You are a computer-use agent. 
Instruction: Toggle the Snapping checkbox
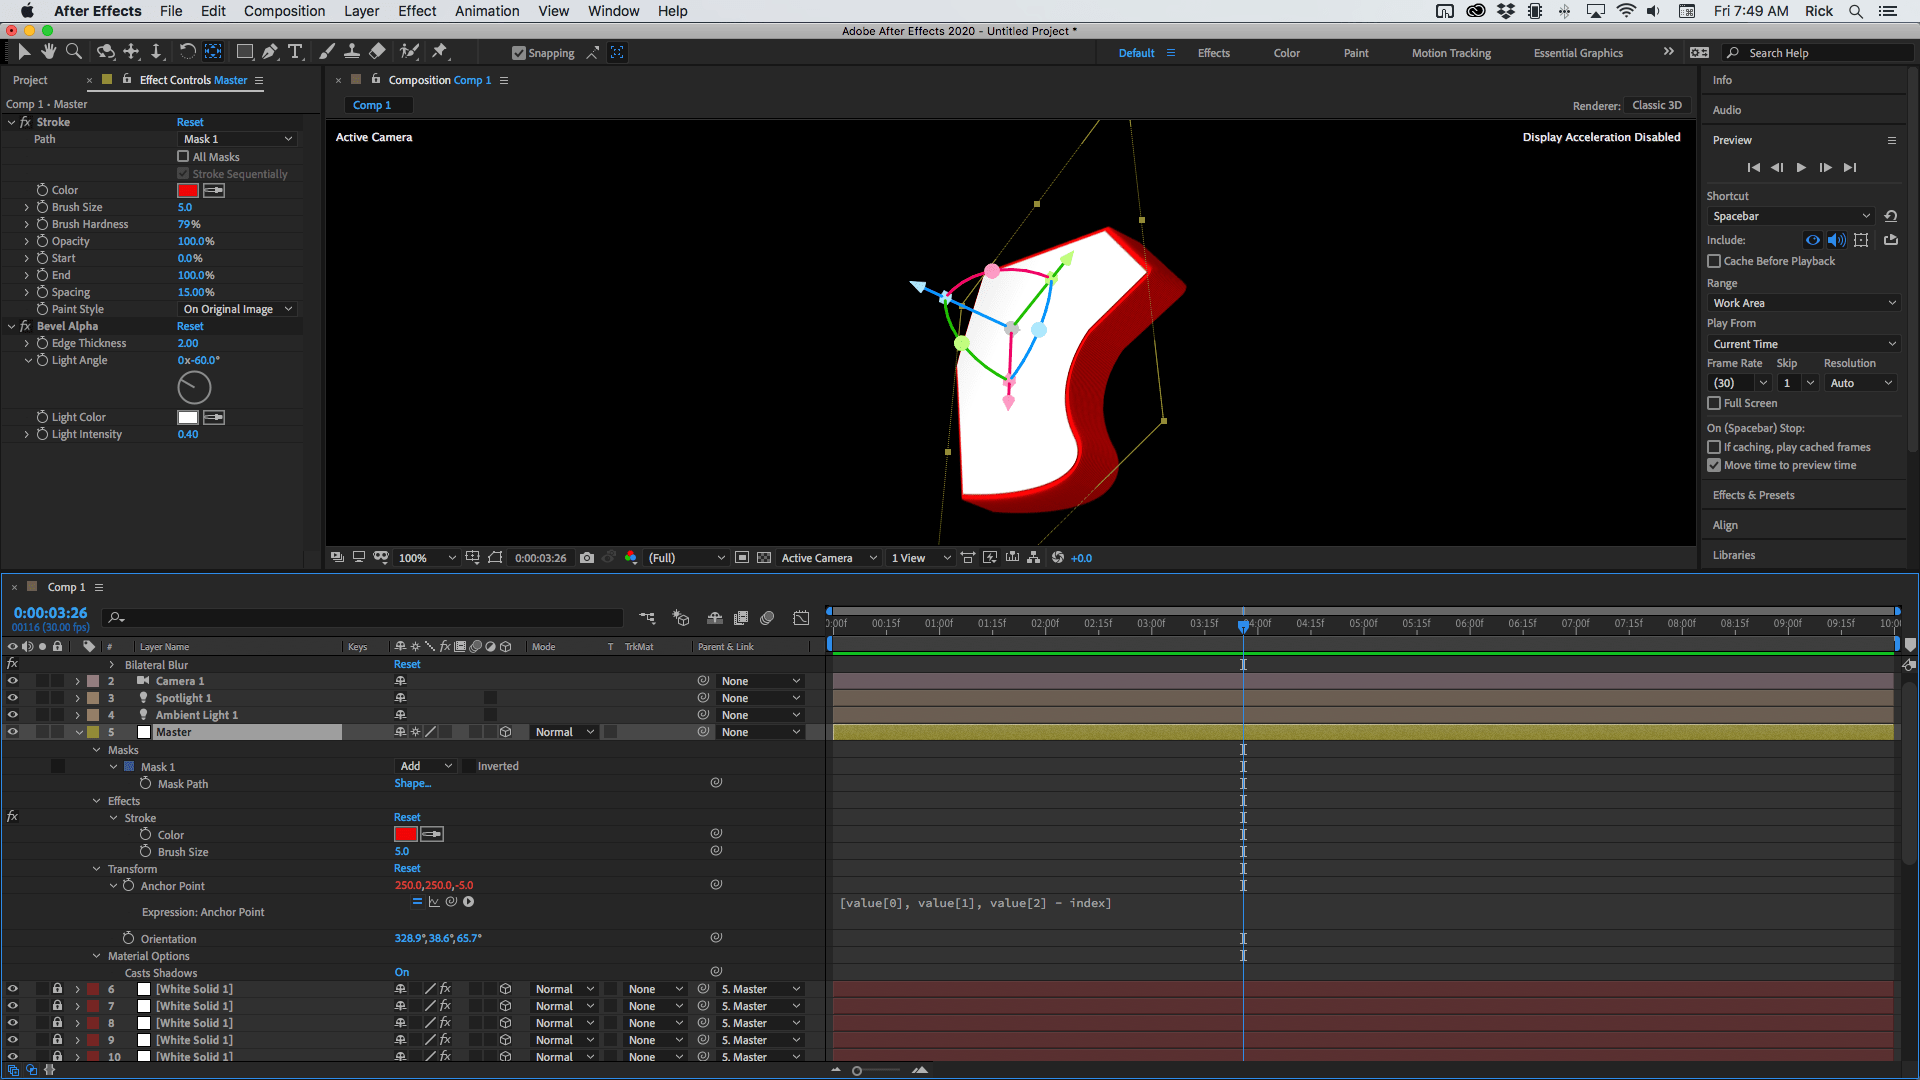pos(518,53)
